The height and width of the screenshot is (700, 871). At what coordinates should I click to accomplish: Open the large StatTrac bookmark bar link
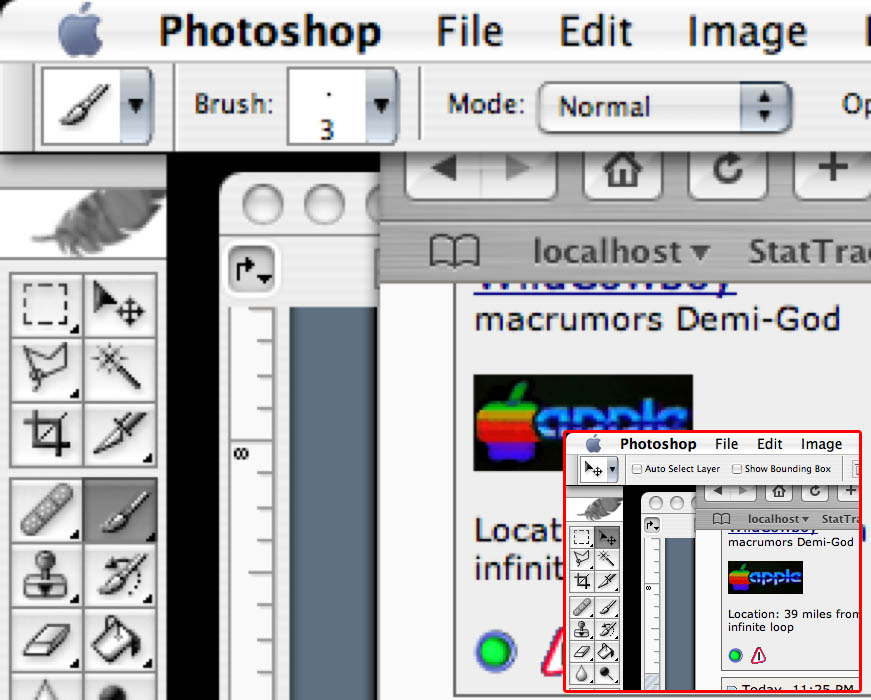click(x=810, y=252)
